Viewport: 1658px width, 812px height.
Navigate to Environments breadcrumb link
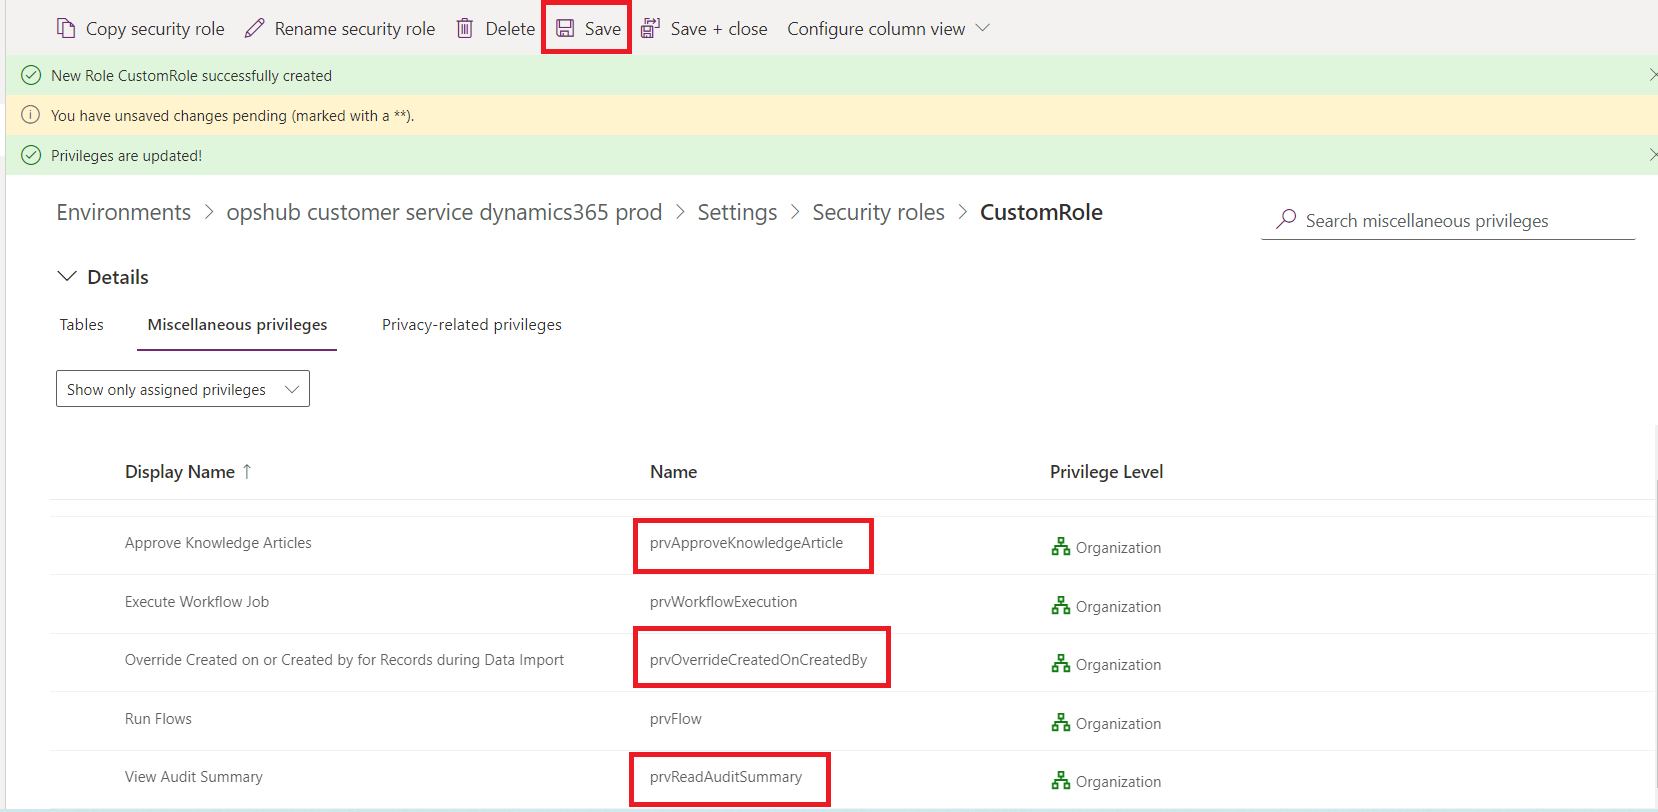click(123, 213)
